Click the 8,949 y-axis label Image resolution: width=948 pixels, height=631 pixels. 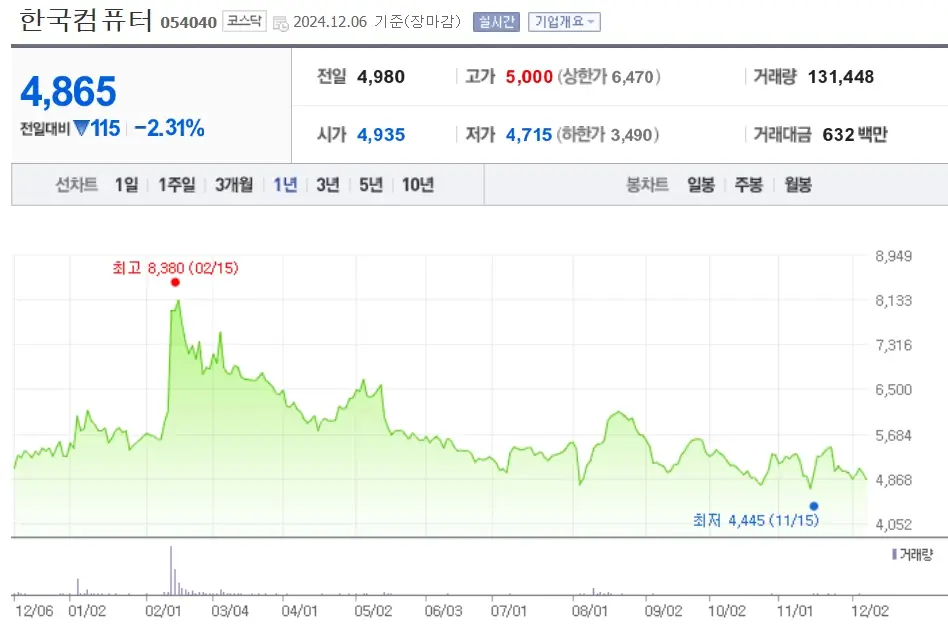(x=894, y=256)
